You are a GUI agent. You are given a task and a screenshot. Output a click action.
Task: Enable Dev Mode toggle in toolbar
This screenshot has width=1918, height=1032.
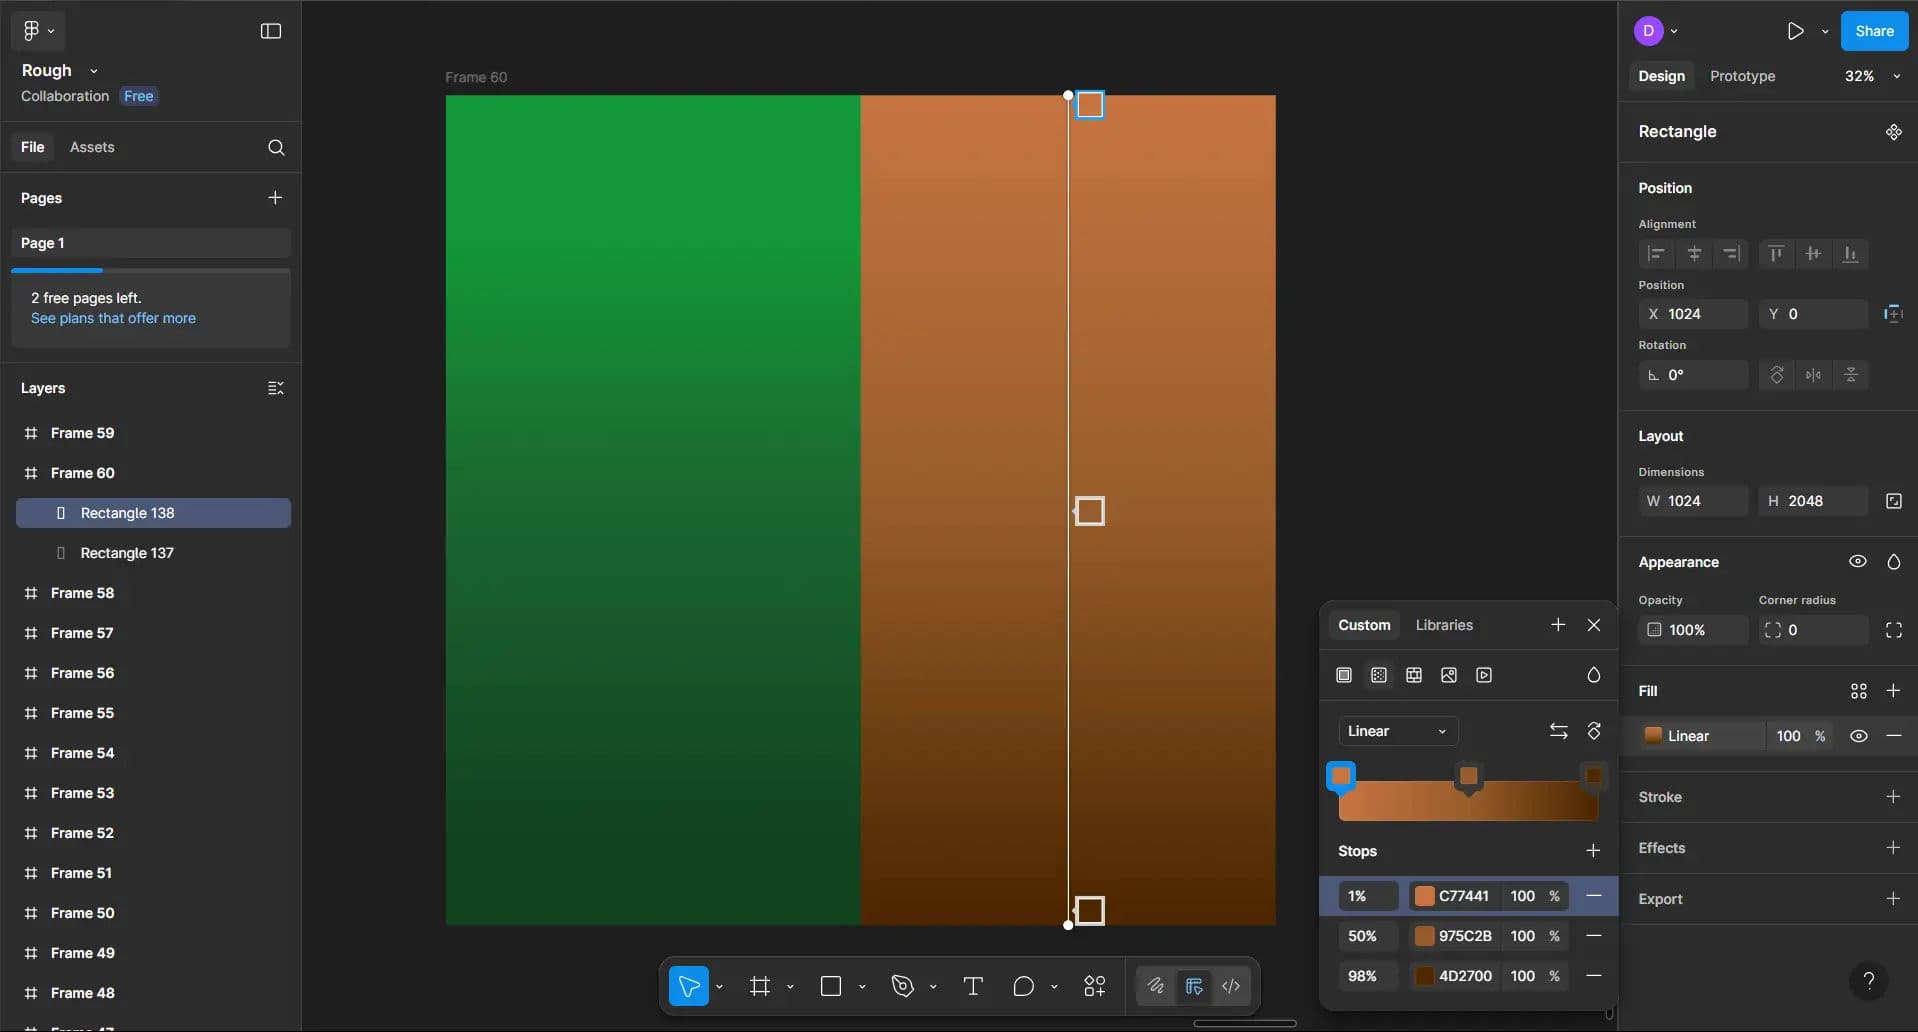point(1231,987)
